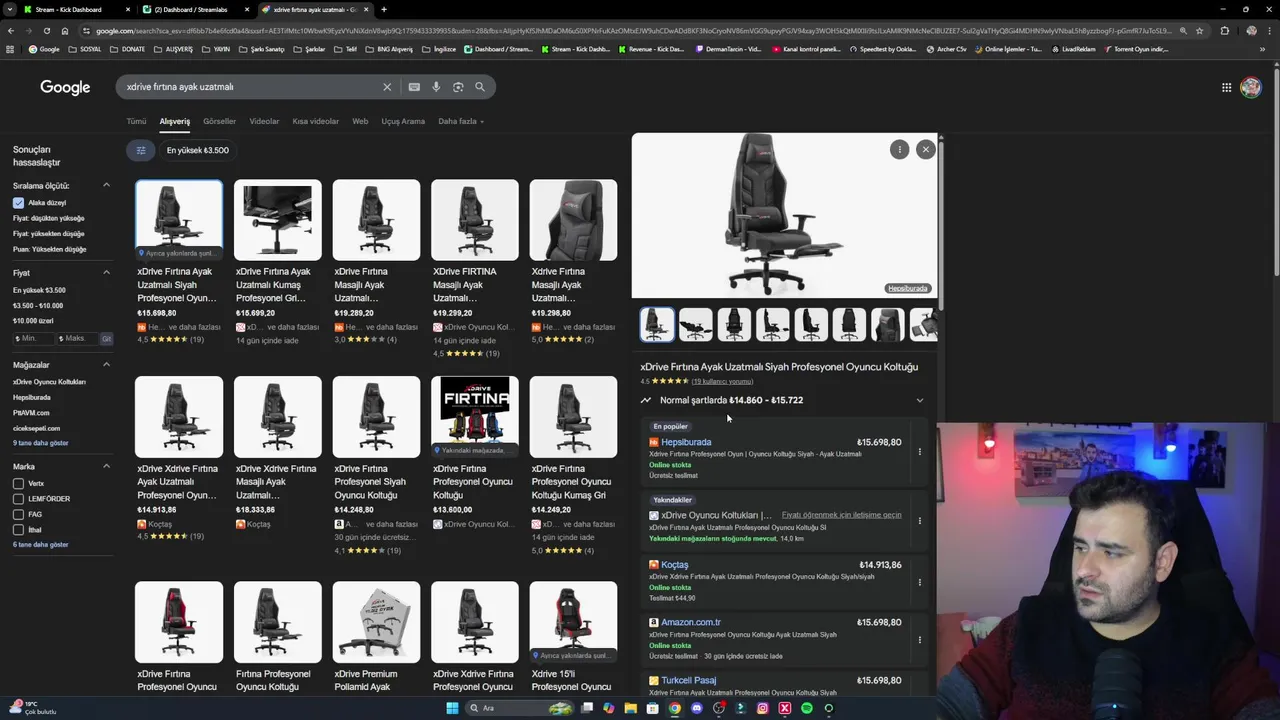Screen dimensions: 1280x720
Task: Open Instagram from taskbar
Action: [763, 708]
